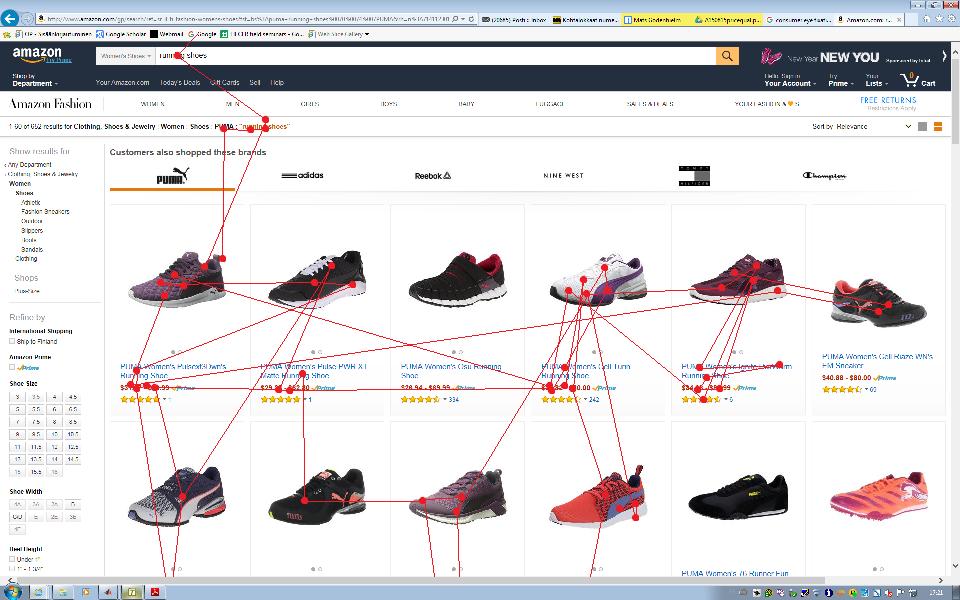Image resolution: width=960 pixels, height=600 pixels.
Task: Click the favorites star icon in browser
Action: (x=939, y=19)
